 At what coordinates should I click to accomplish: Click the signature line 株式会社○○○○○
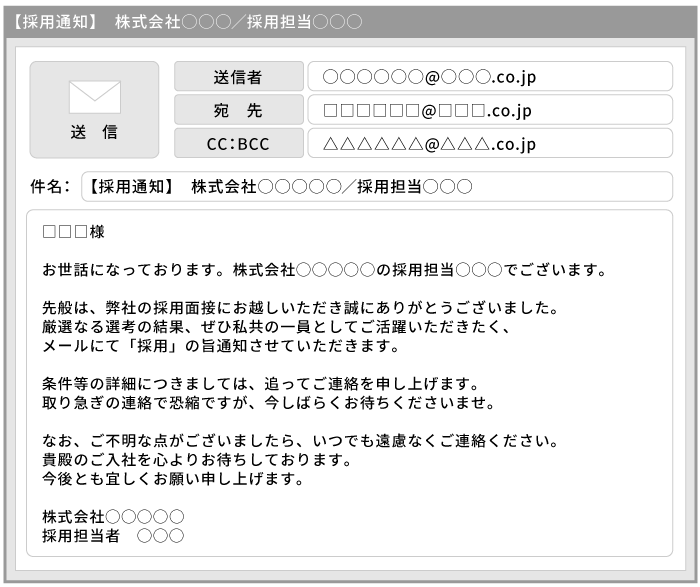point(113,516)
